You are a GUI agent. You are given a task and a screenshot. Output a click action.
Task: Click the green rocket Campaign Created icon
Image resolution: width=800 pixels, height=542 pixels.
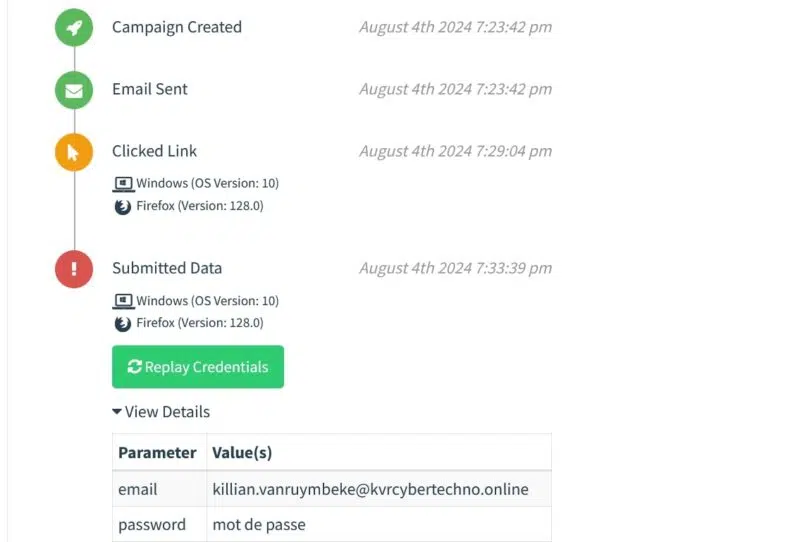[74, 28]
